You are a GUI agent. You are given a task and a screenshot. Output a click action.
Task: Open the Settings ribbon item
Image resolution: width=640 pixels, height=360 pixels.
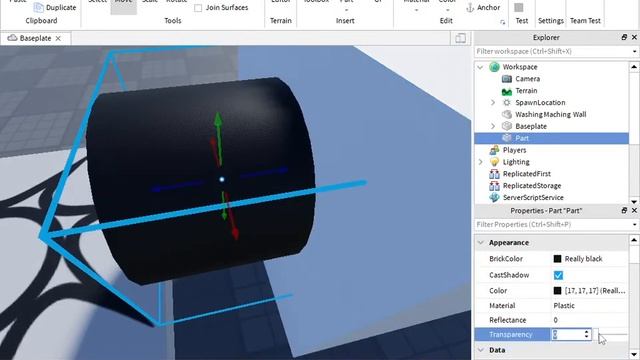[551, 20]
